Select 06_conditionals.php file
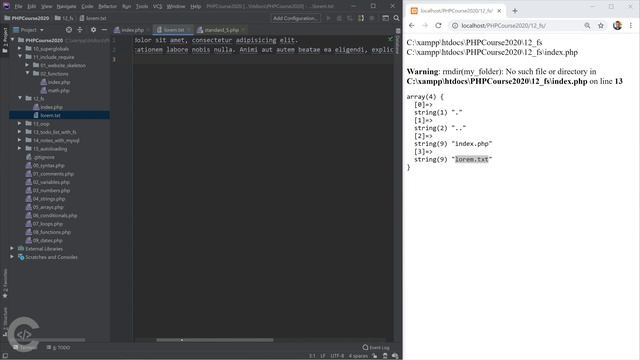 pyautogui.click(x=51, y=216)
